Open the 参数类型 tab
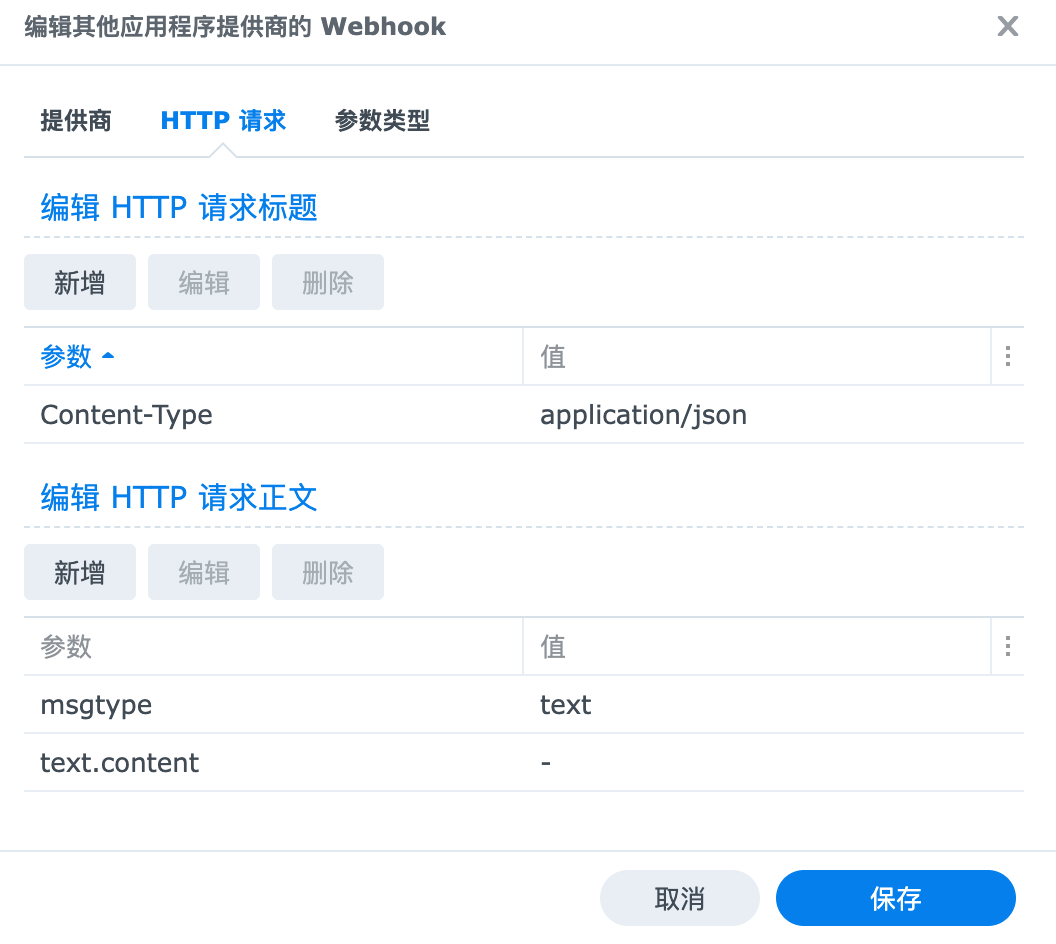This screenshot has width=1056, height=944. (382, 121)
